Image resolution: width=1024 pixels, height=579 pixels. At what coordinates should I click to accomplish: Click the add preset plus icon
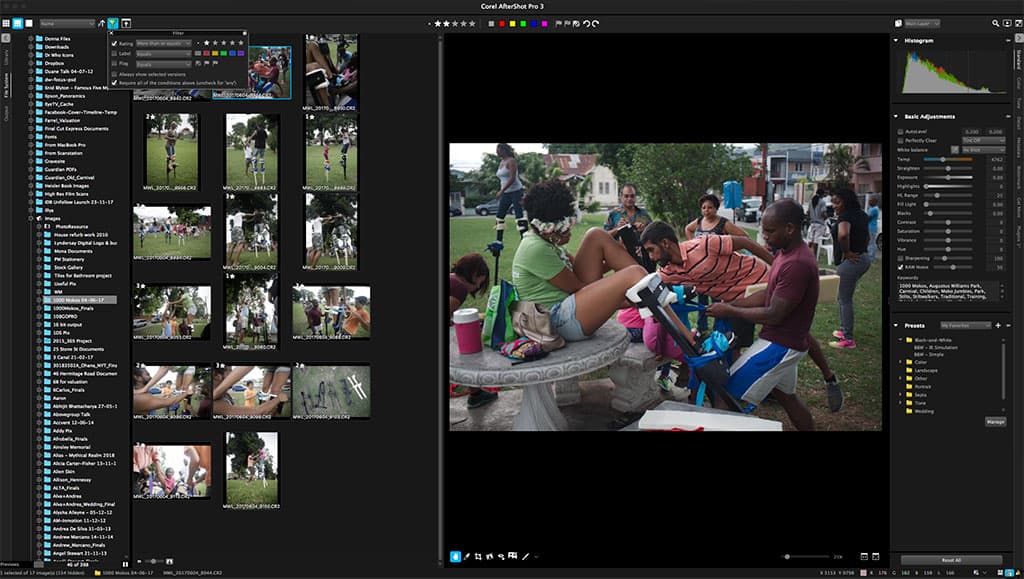[x=997, y=326]
